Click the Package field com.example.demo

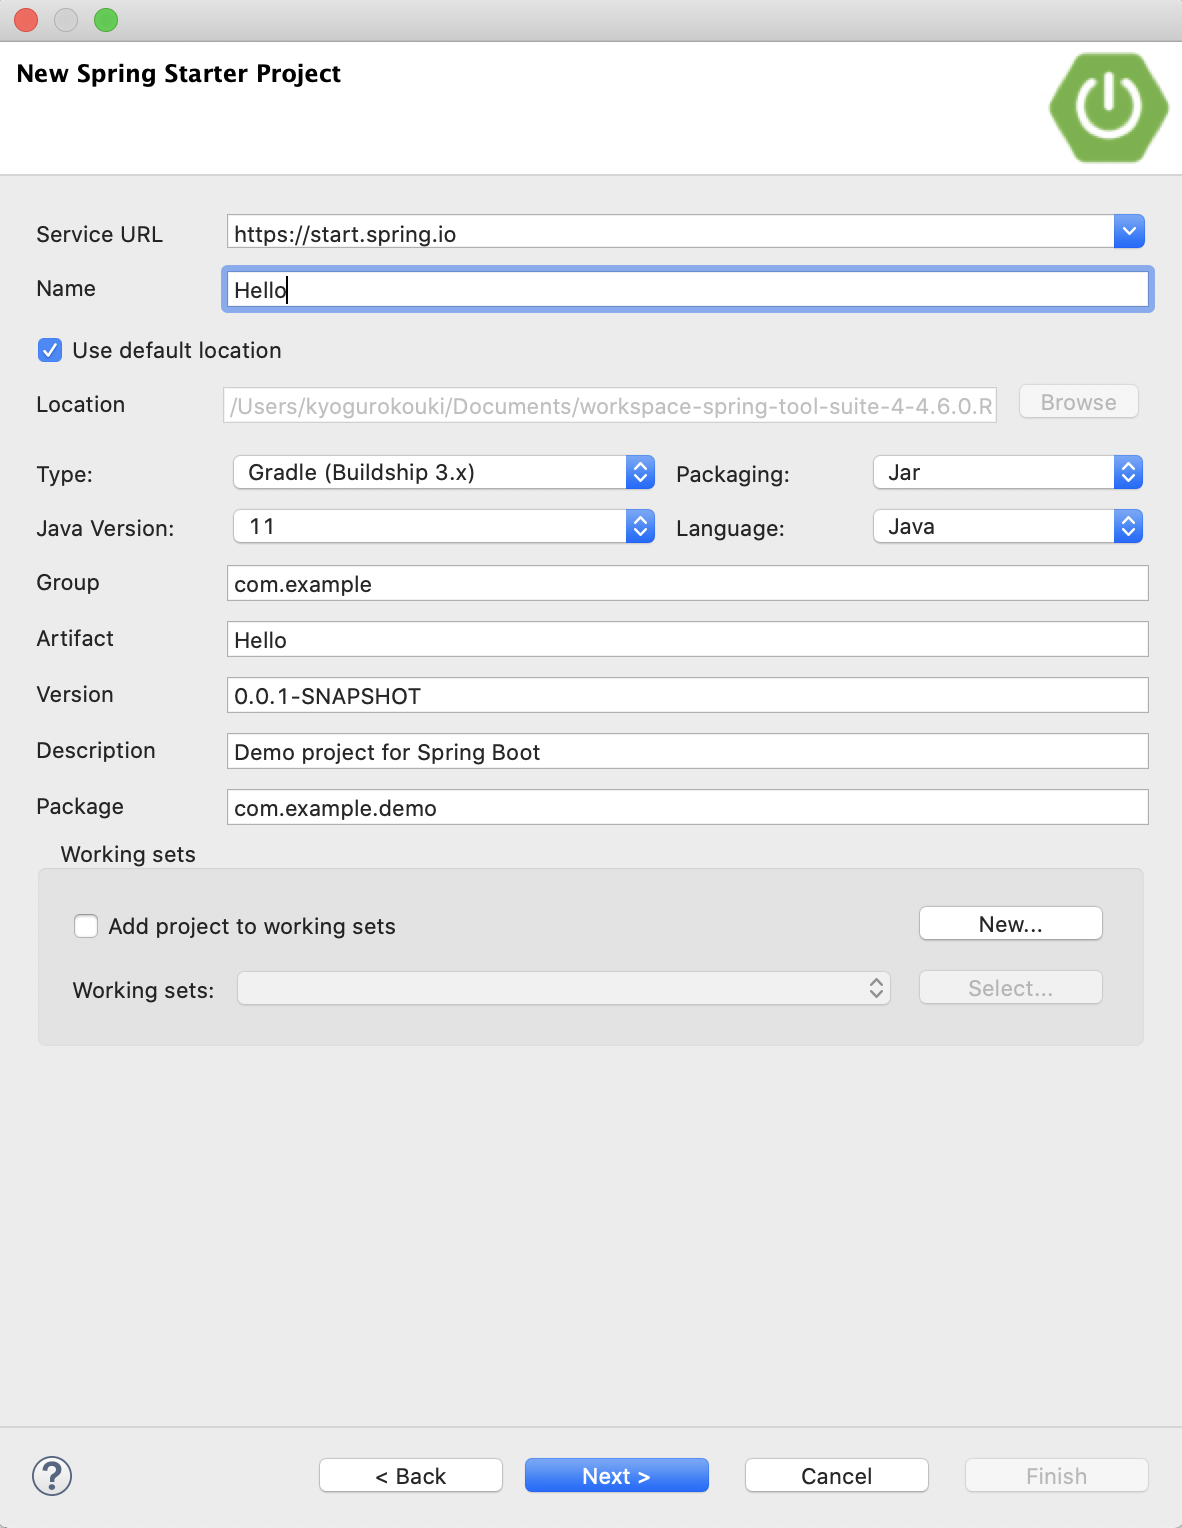click(688, 807)
